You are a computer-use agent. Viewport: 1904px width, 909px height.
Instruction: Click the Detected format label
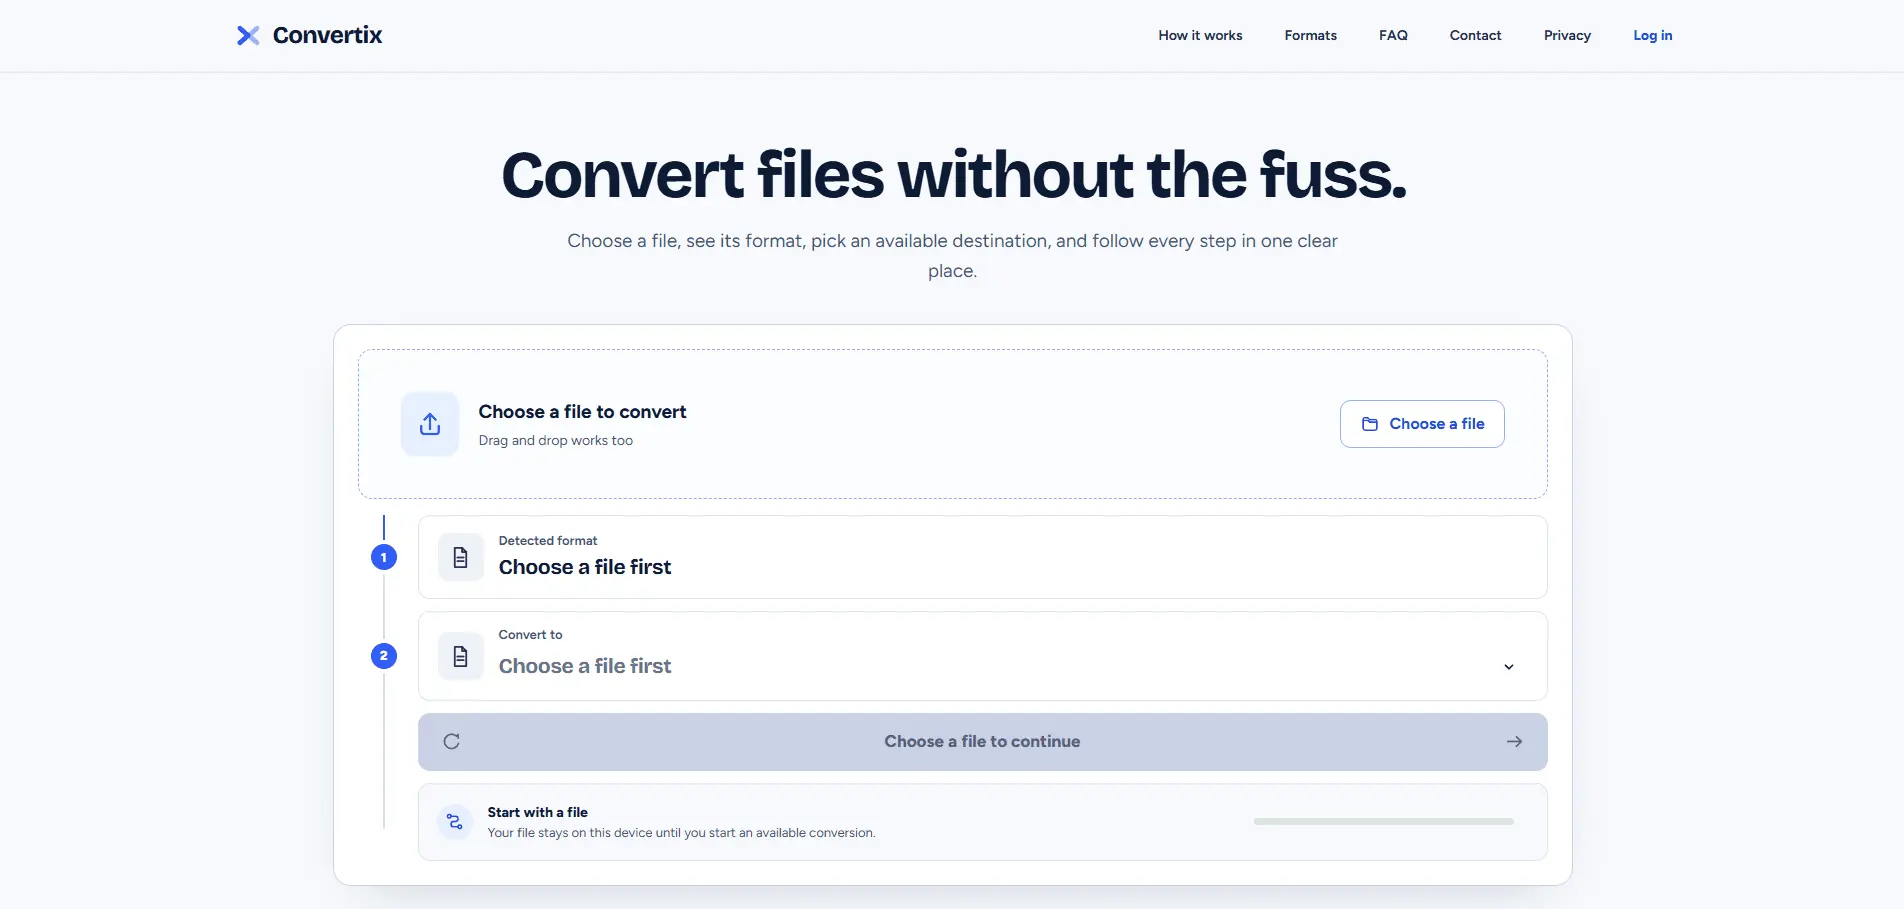click(547, 541)
